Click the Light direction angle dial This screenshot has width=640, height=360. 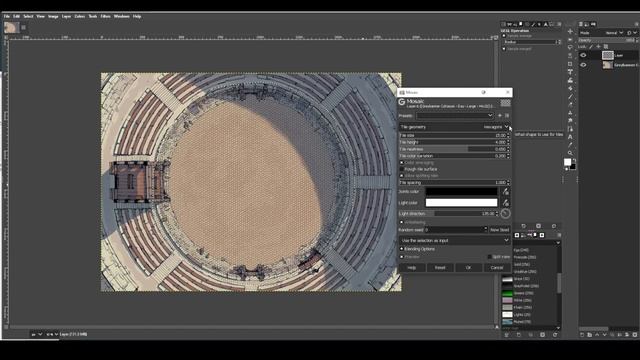pos(505,213)
